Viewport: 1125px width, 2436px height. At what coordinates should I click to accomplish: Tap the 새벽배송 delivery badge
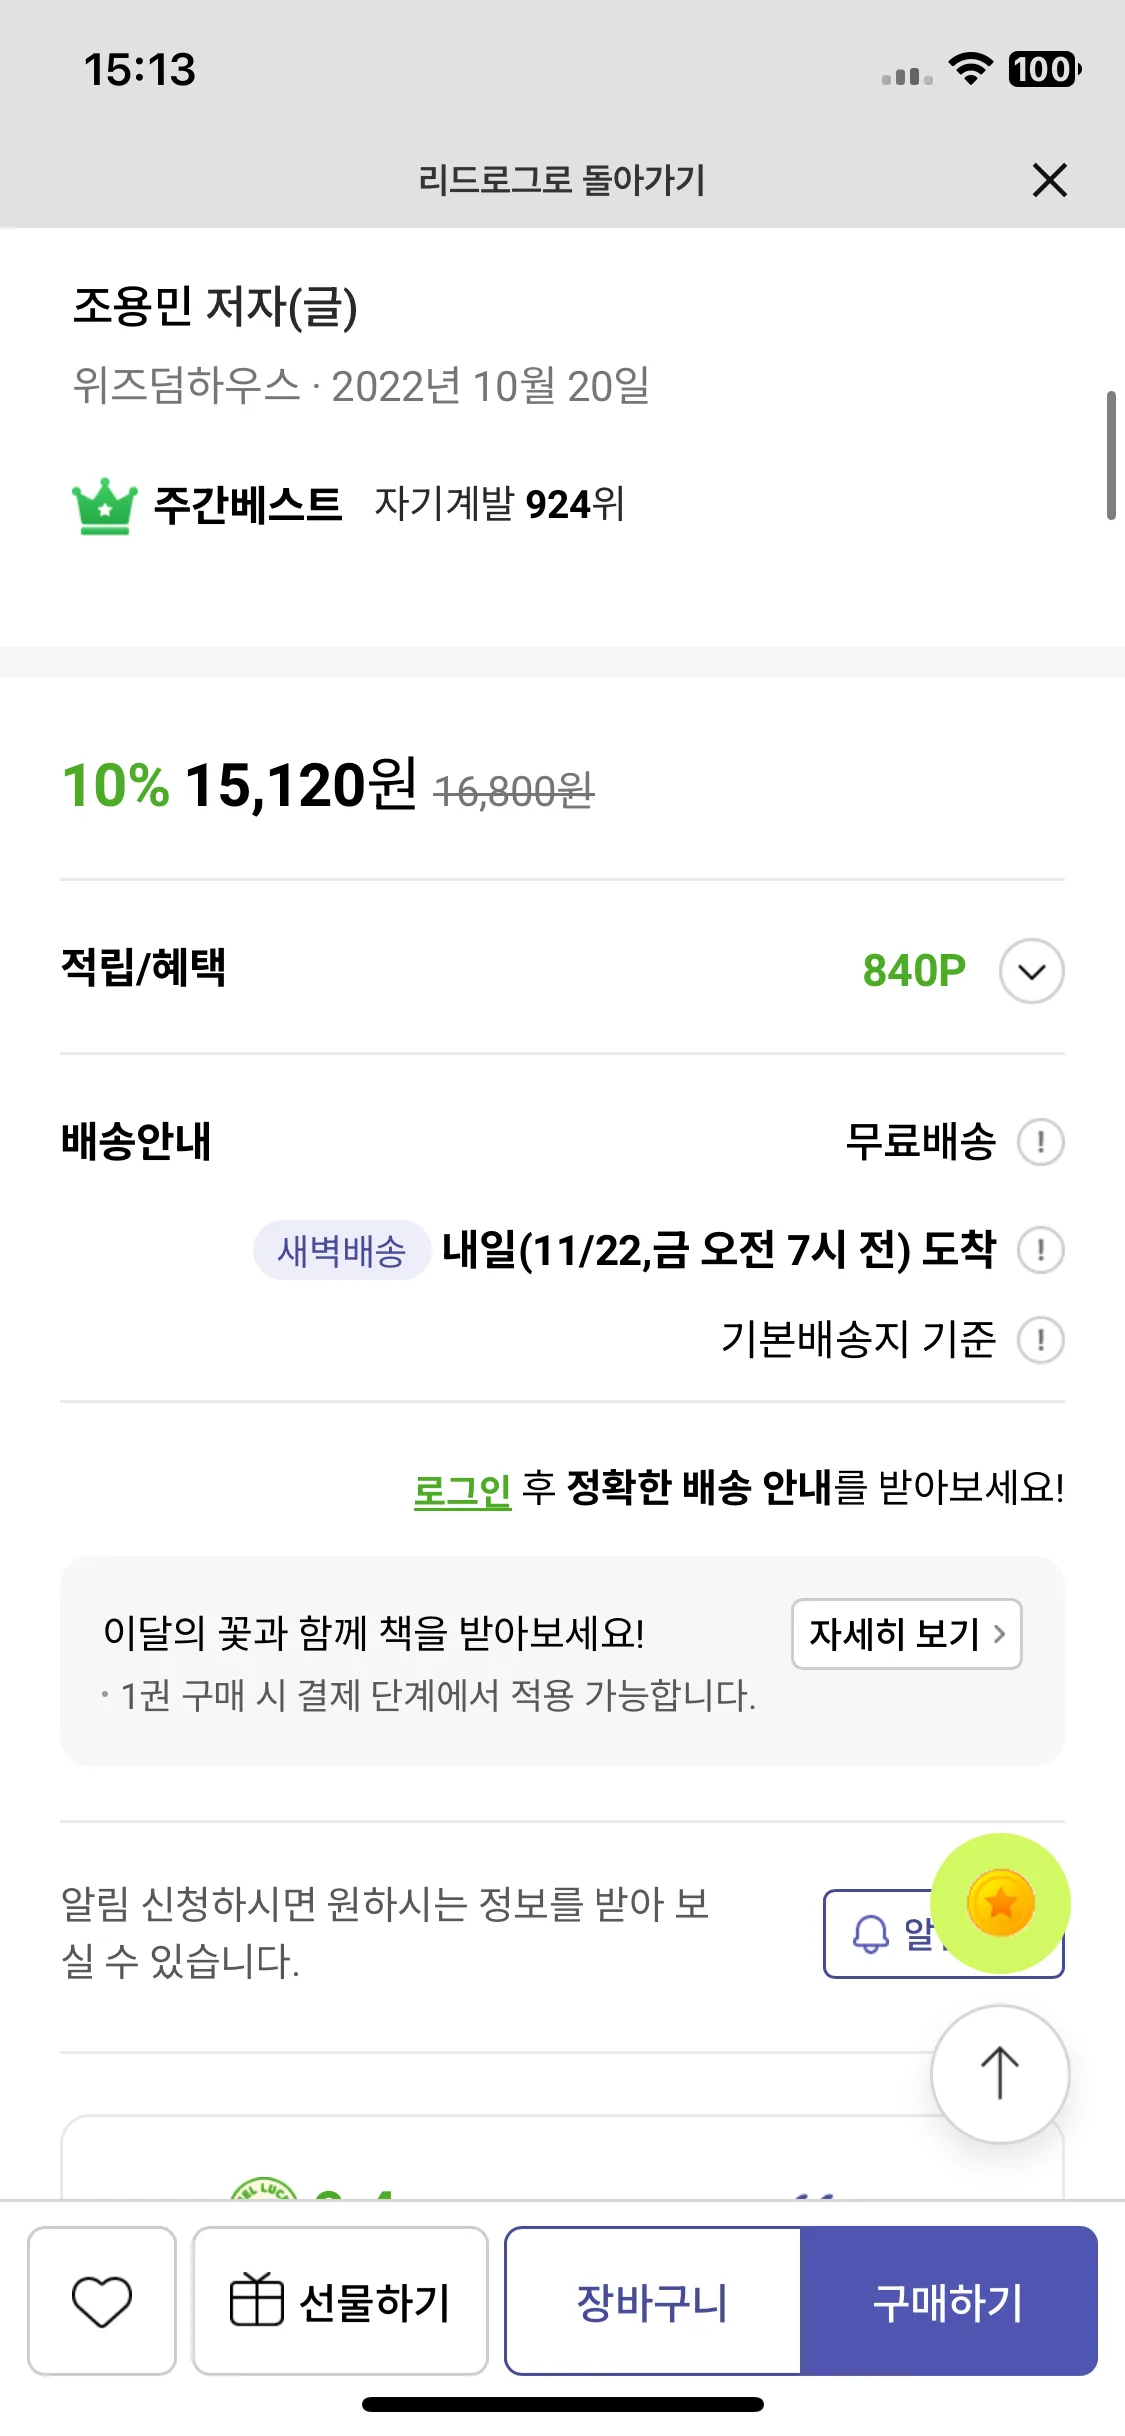click(341, 1250)
